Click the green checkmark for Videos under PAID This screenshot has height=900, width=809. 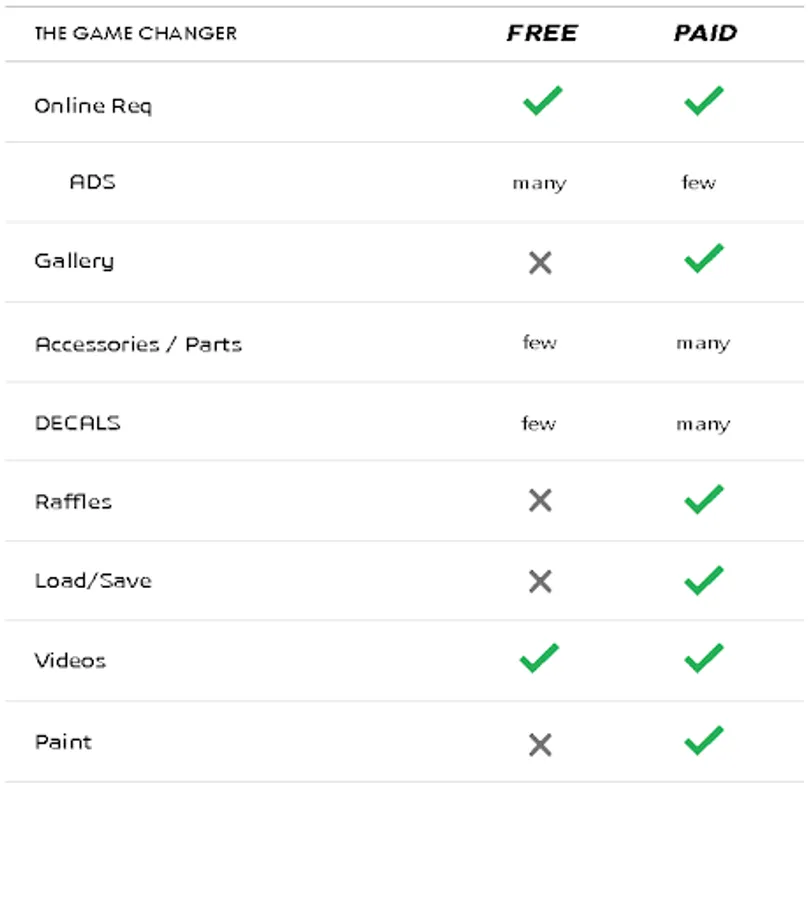[703, 658]
